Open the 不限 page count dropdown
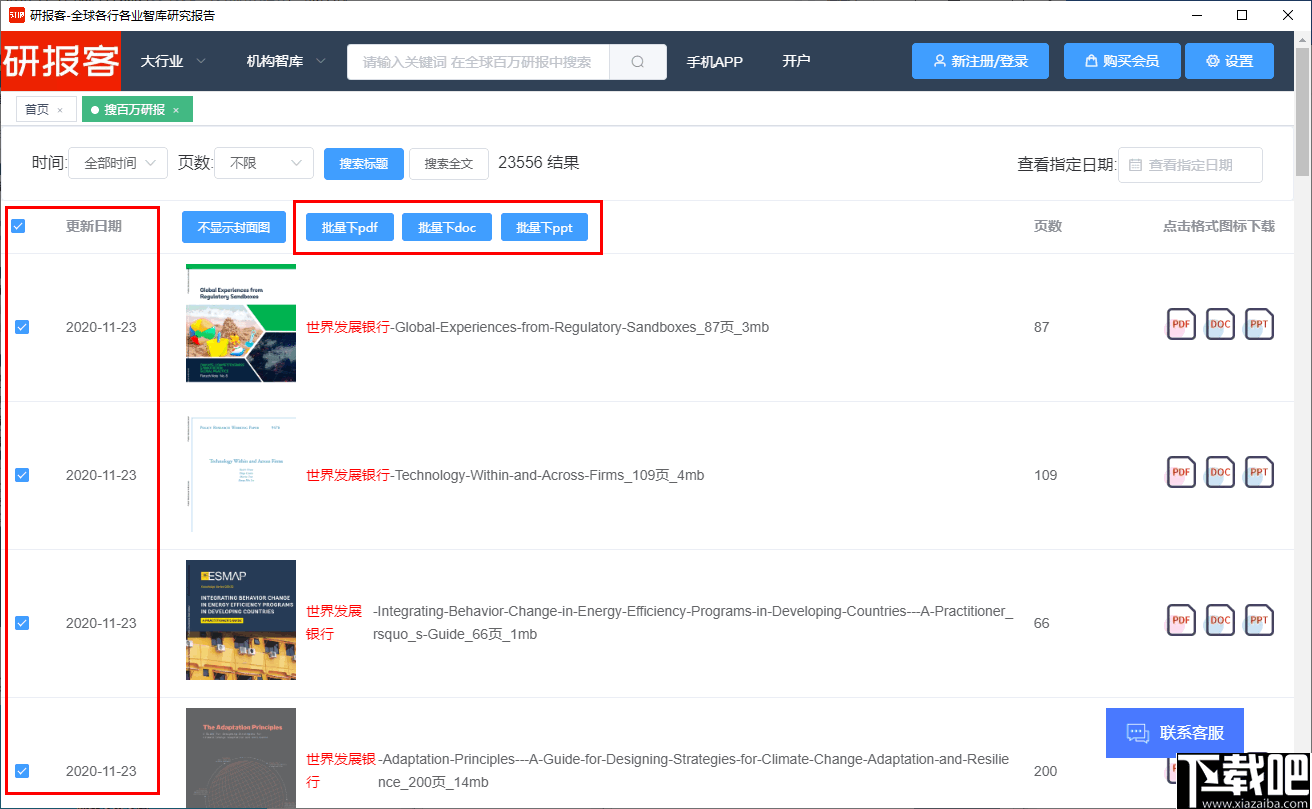 pos(264,163)
